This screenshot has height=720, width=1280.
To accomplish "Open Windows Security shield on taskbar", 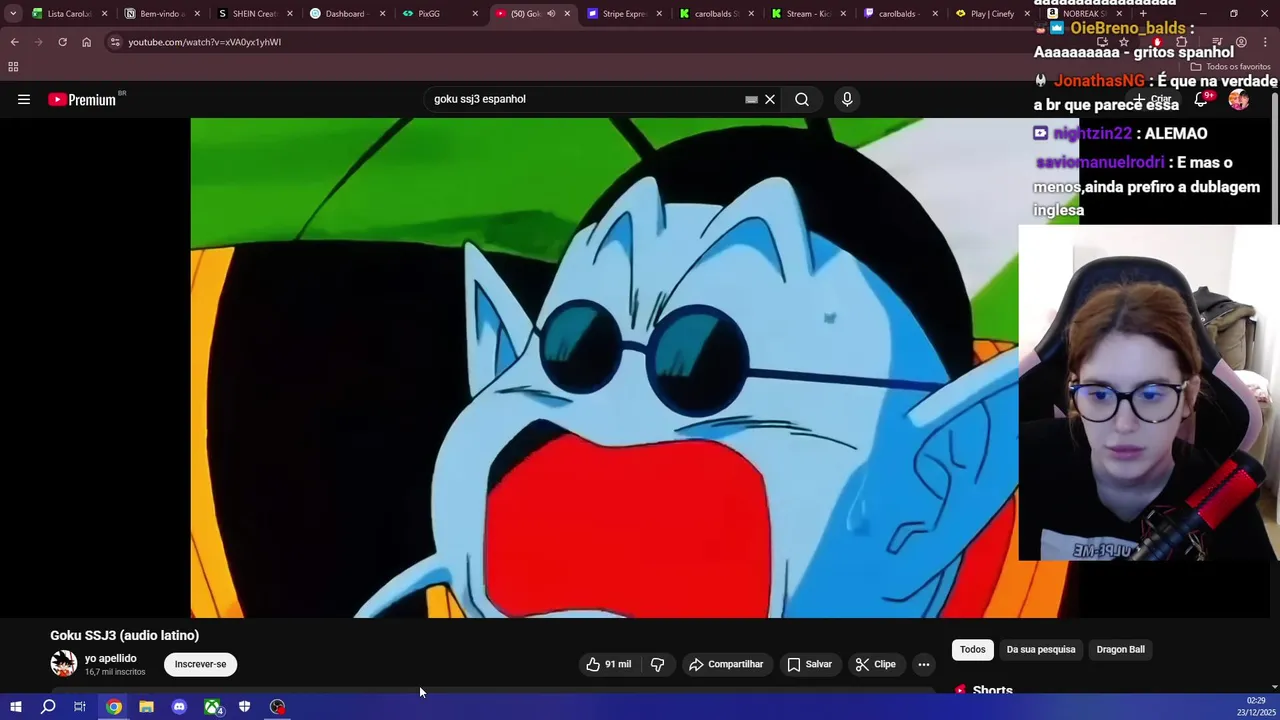I will tap(244, 707).
